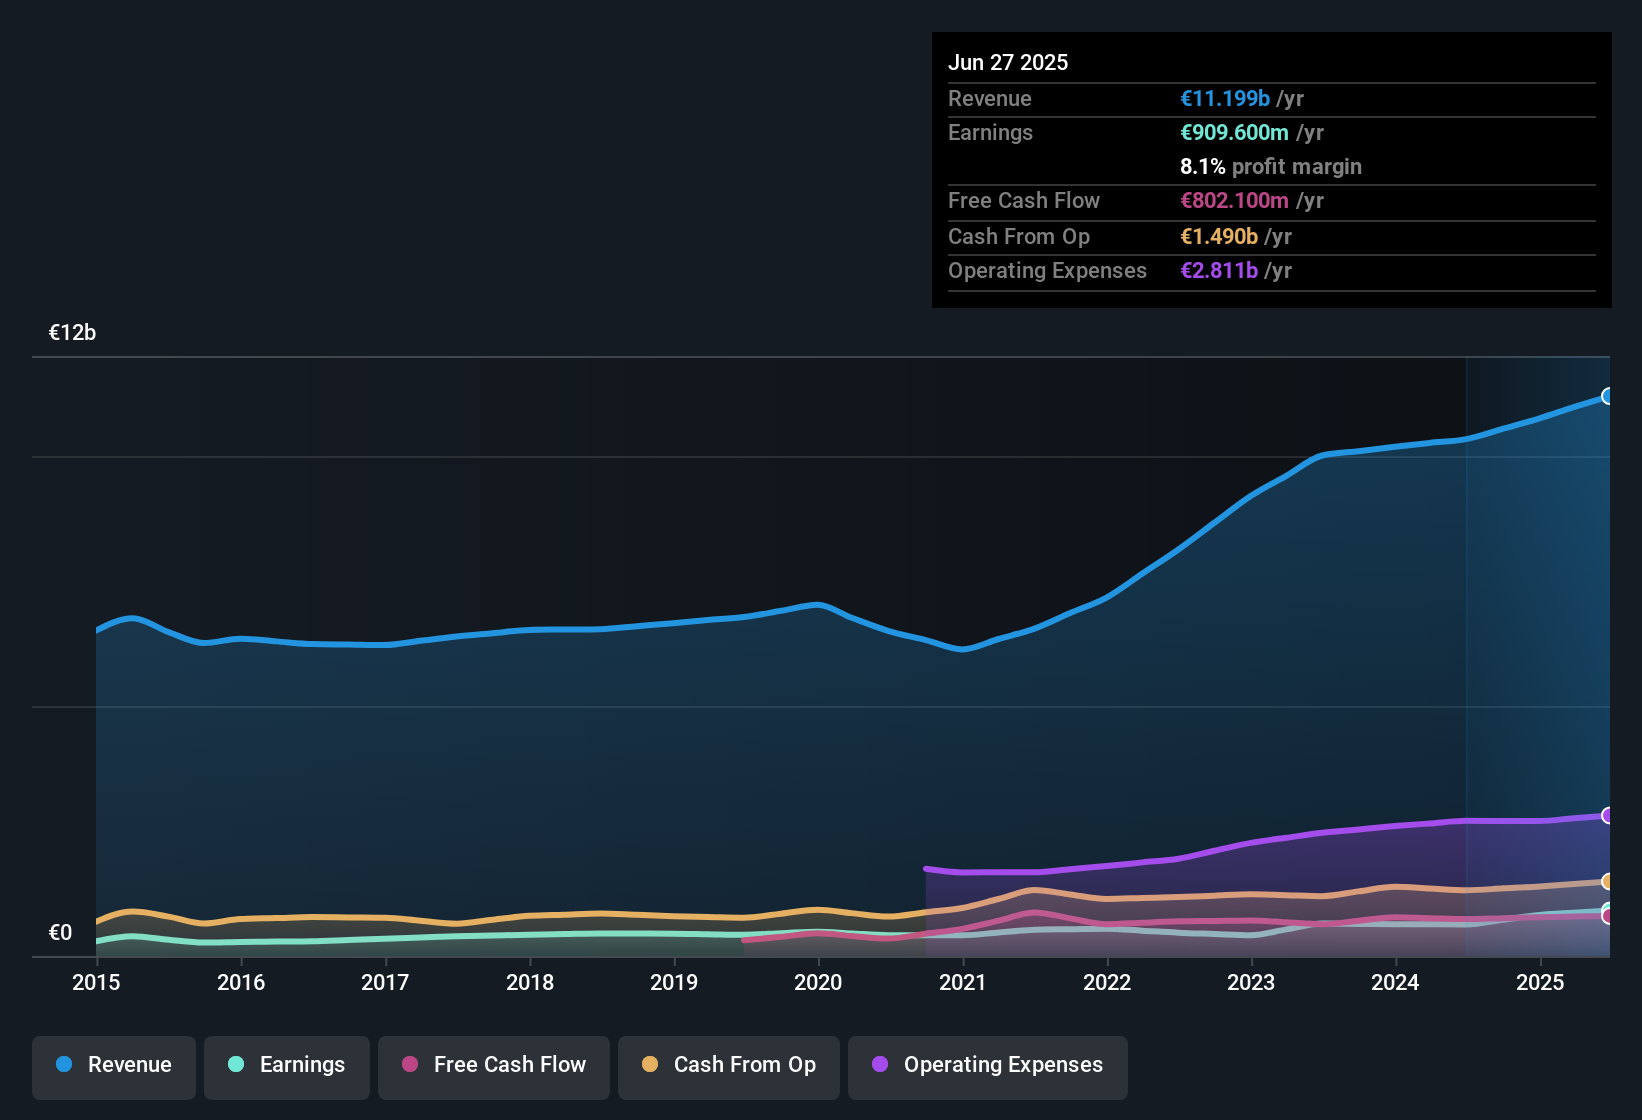Click the pink Free Cash Flow endpoint marker
Viewport: 1642px width, 1120px height.
pos(1607,915)
